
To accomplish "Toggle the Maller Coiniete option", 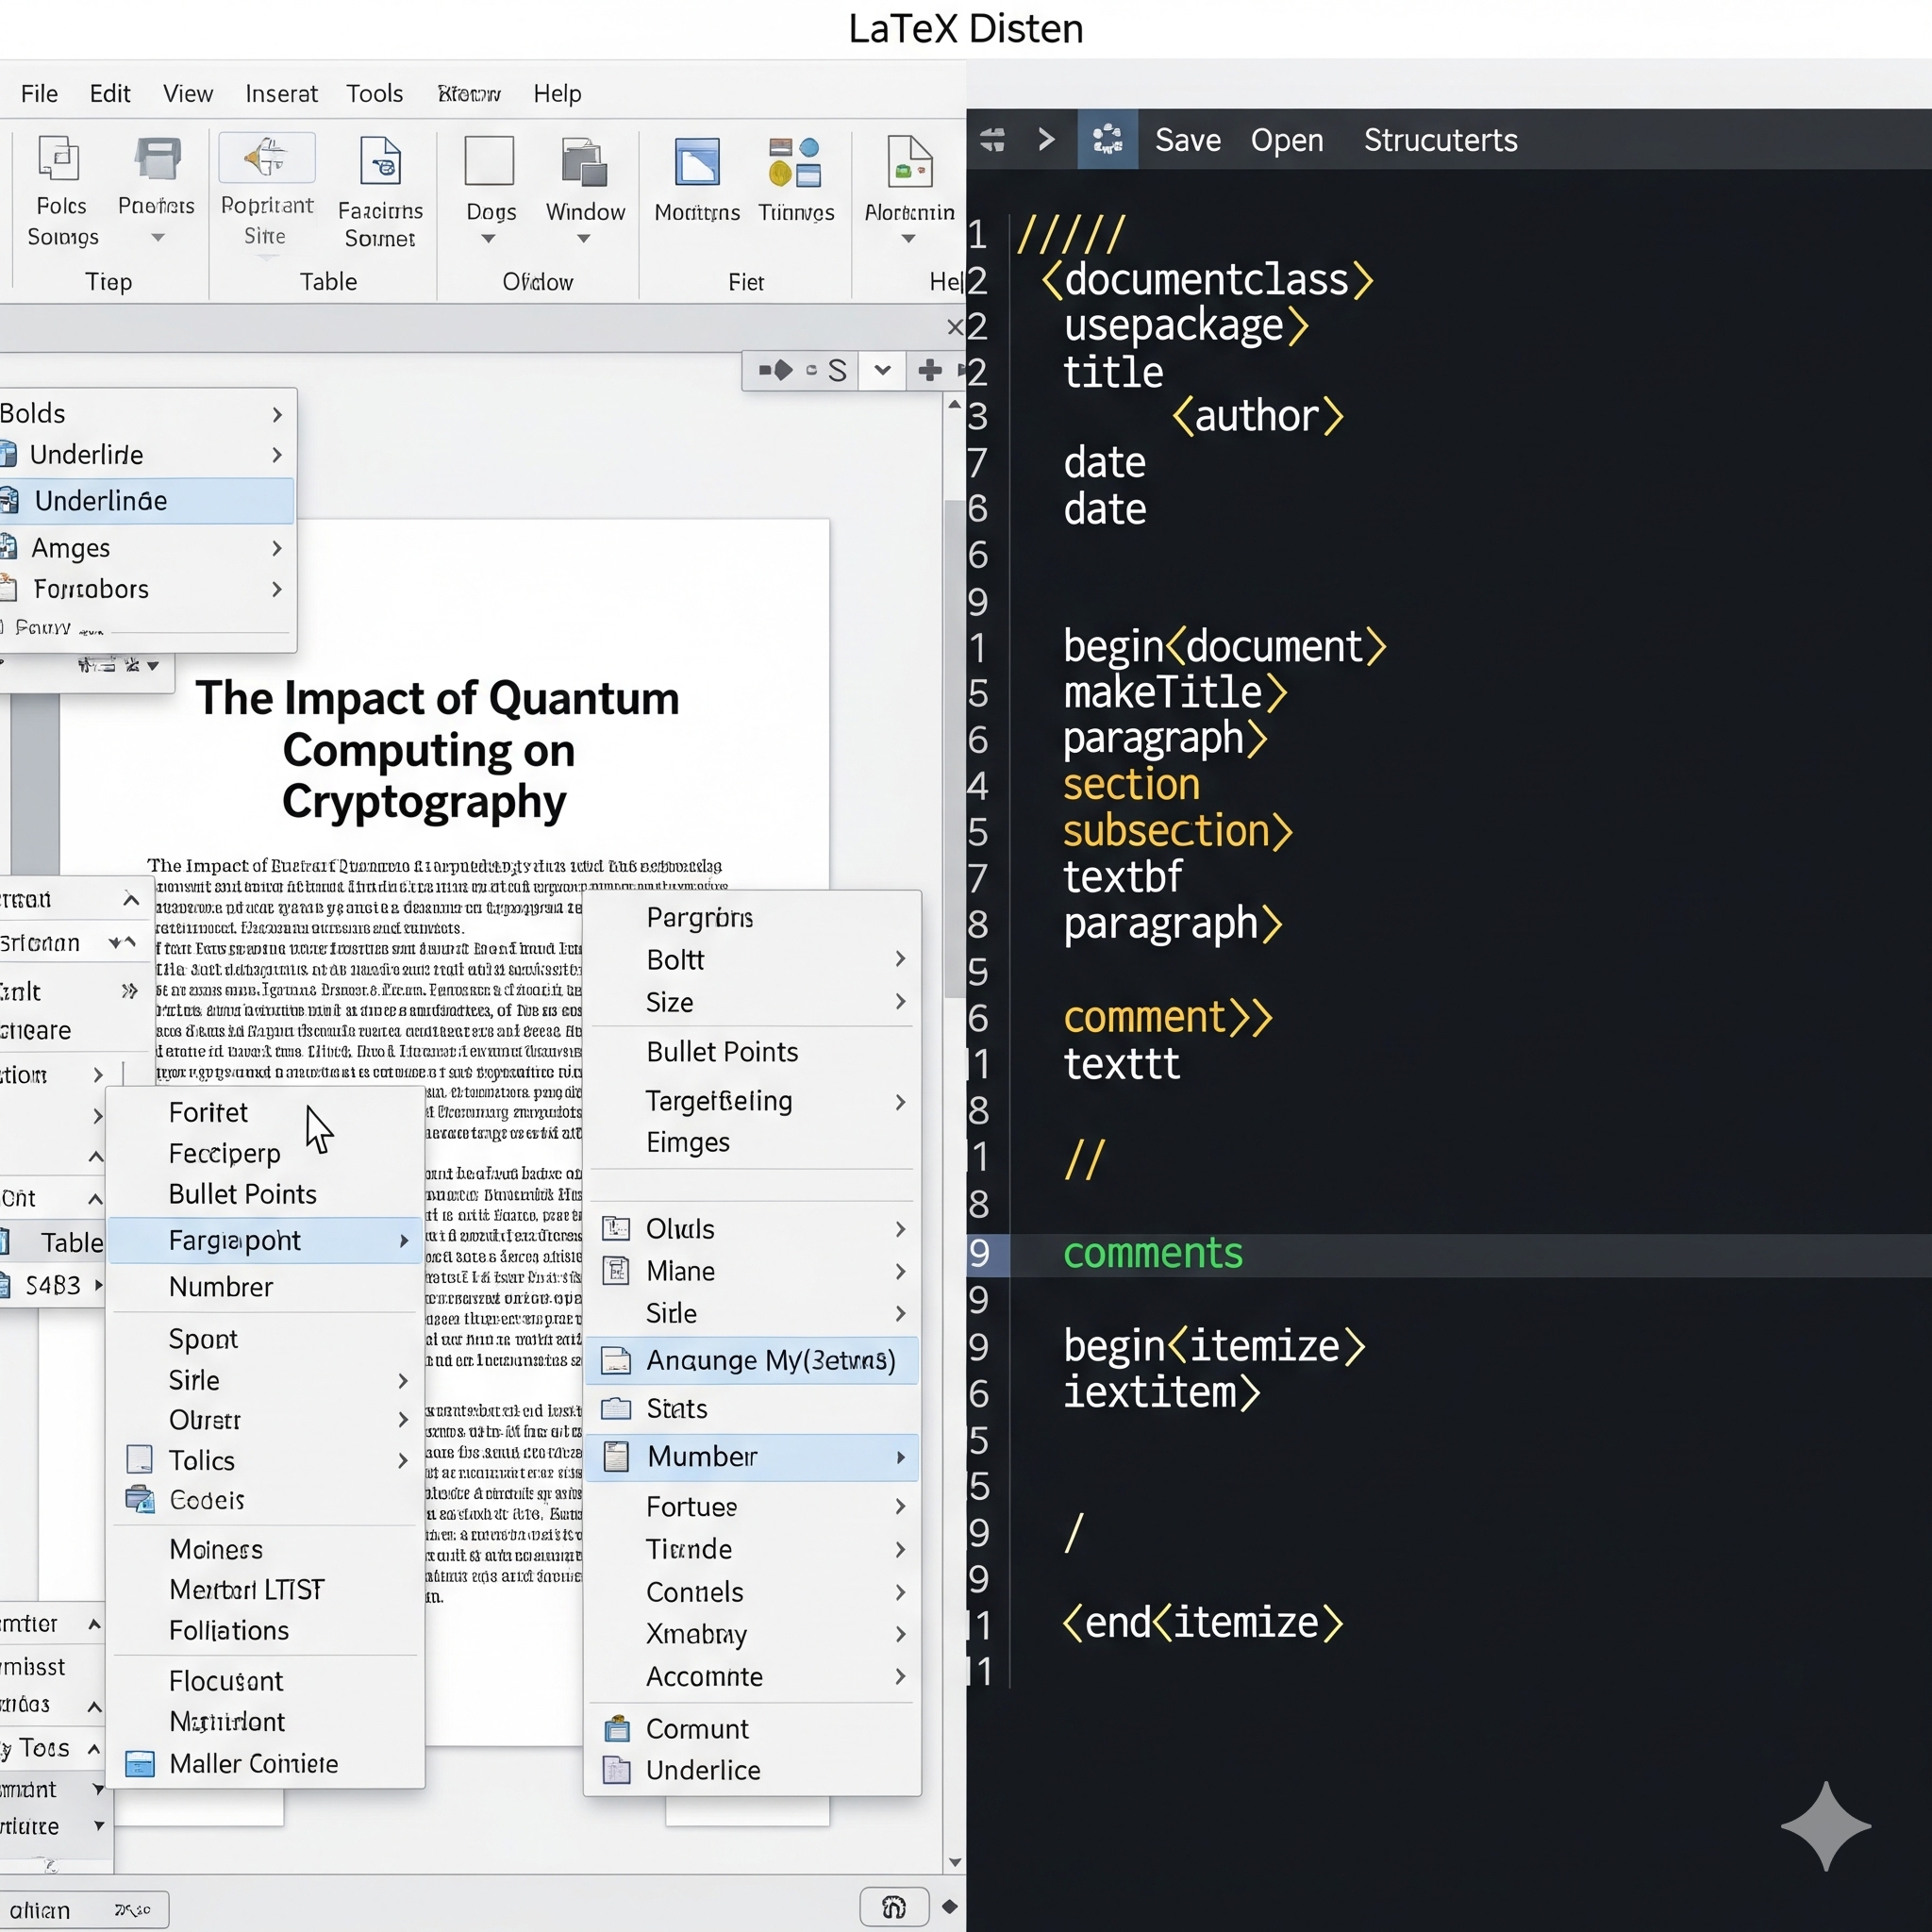I will click(253, 1764).
